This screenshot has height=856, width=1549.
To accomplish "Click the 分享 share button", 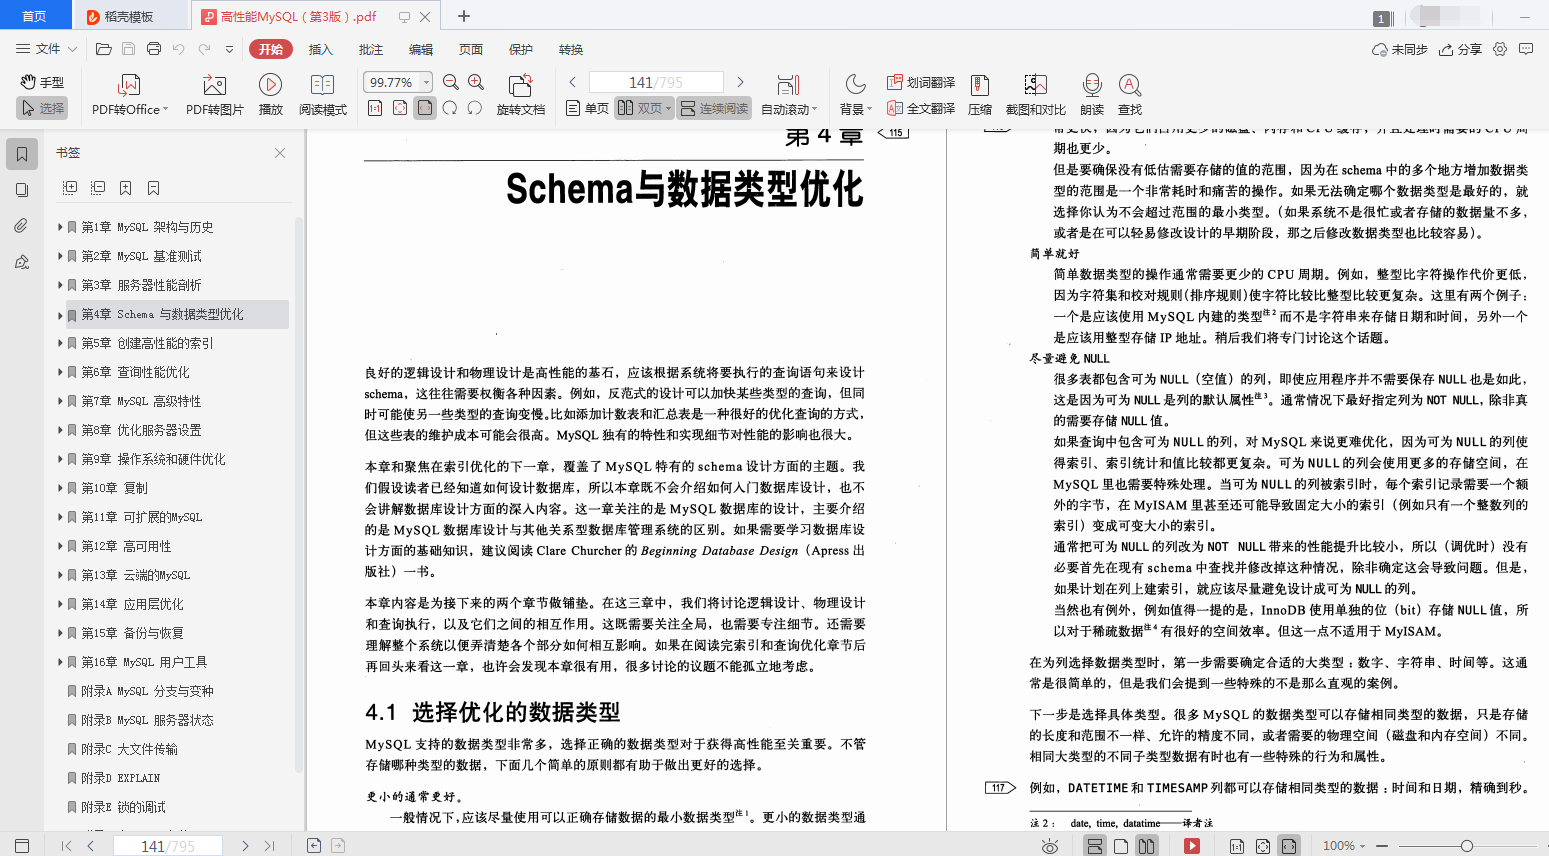I will pos(1460,49).
